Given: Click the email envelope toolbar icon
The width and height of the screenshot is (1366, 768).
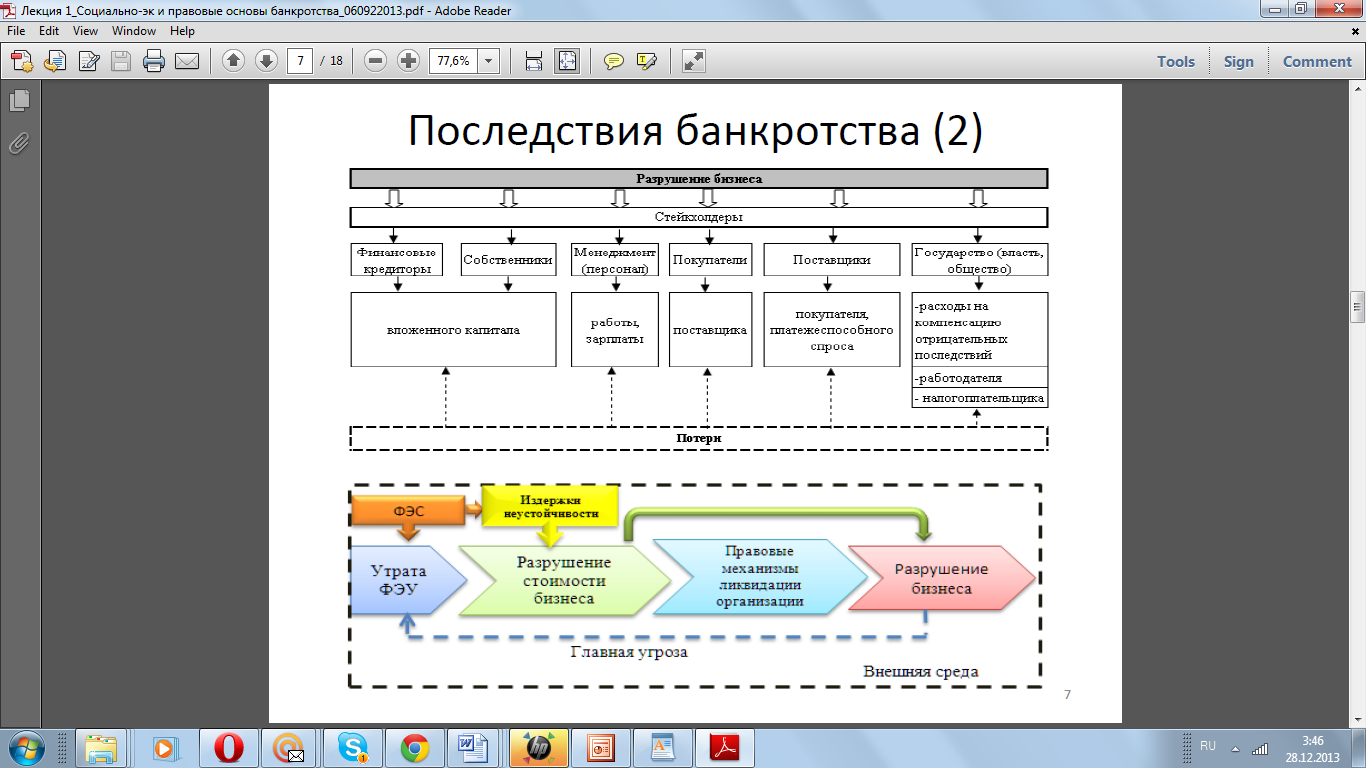Looking at the screenshot, I should click(187, 61).
